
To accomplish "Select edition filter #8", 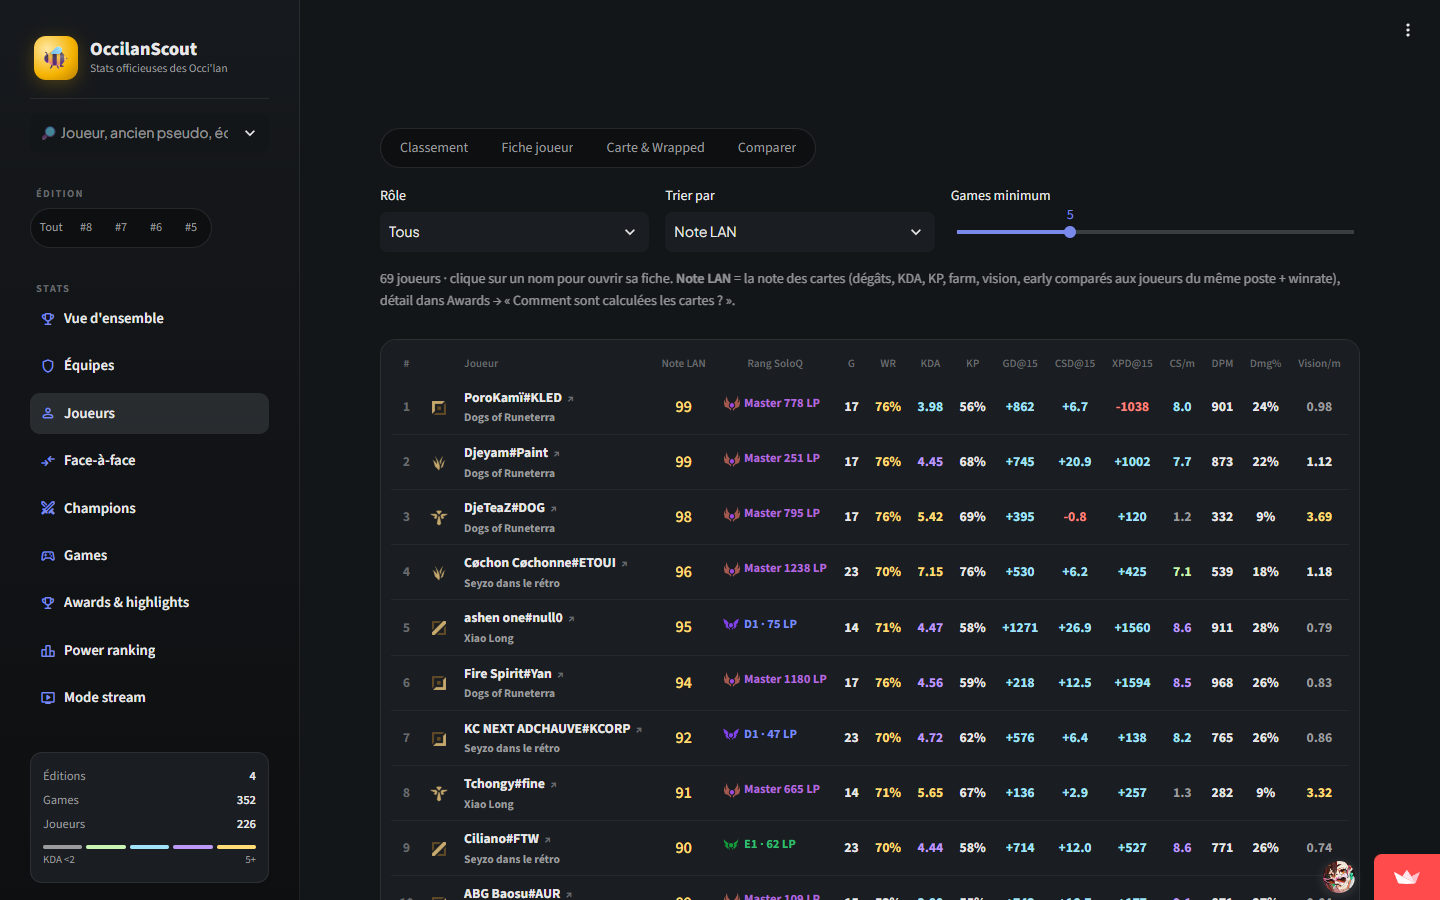I will [x=86, y=228].
